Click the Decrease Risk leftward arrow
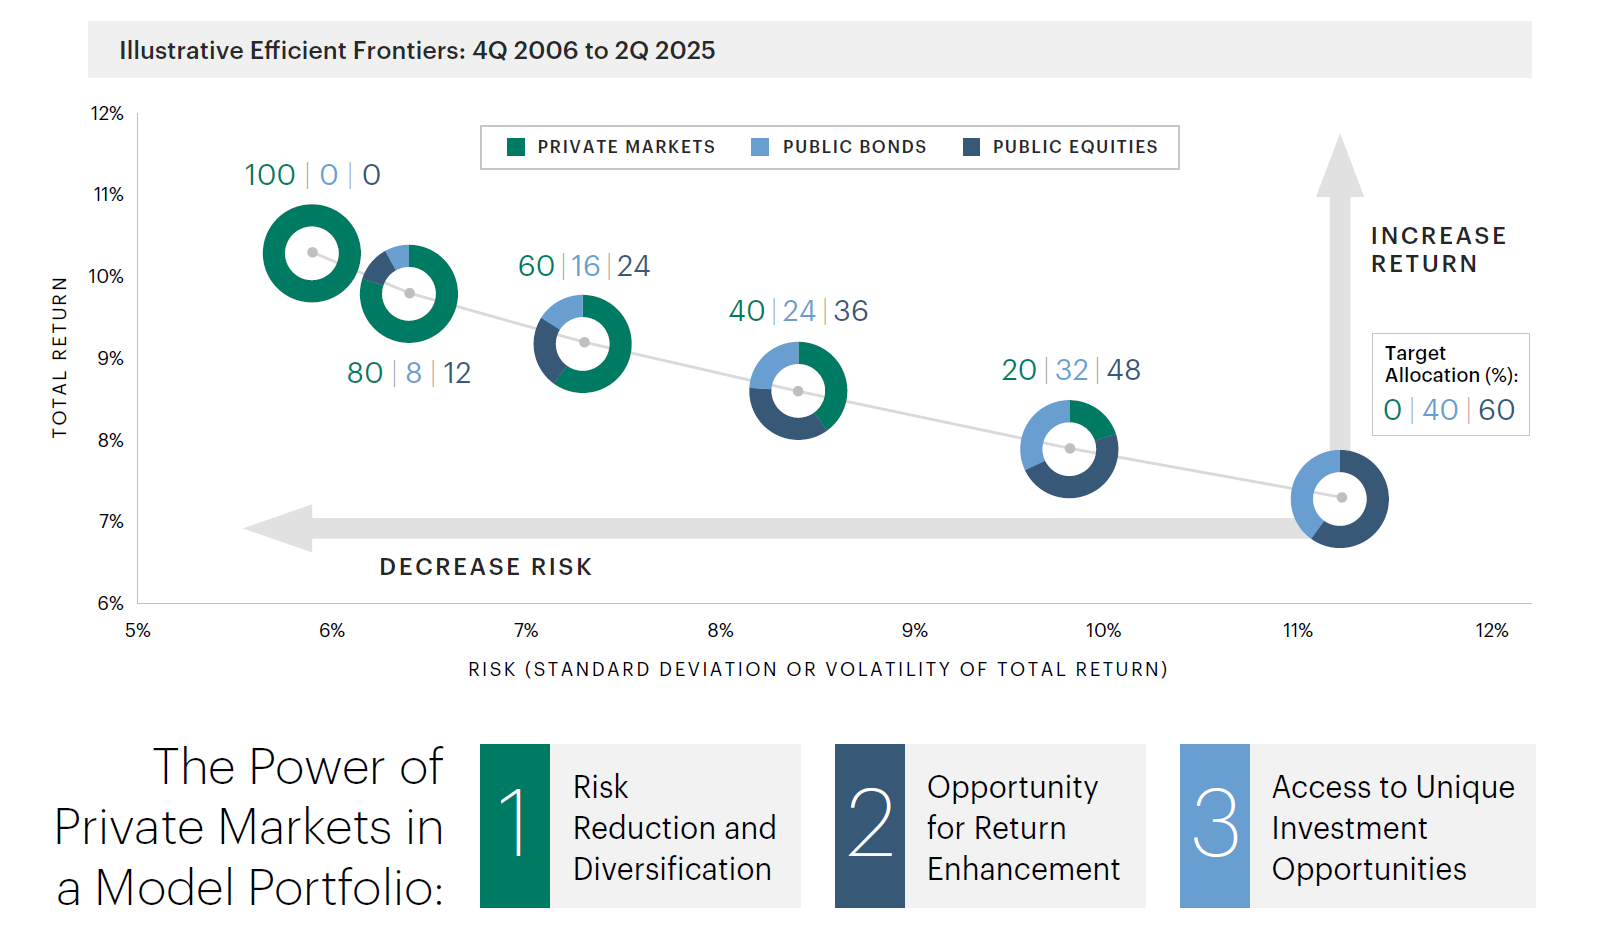 (700, 528)
